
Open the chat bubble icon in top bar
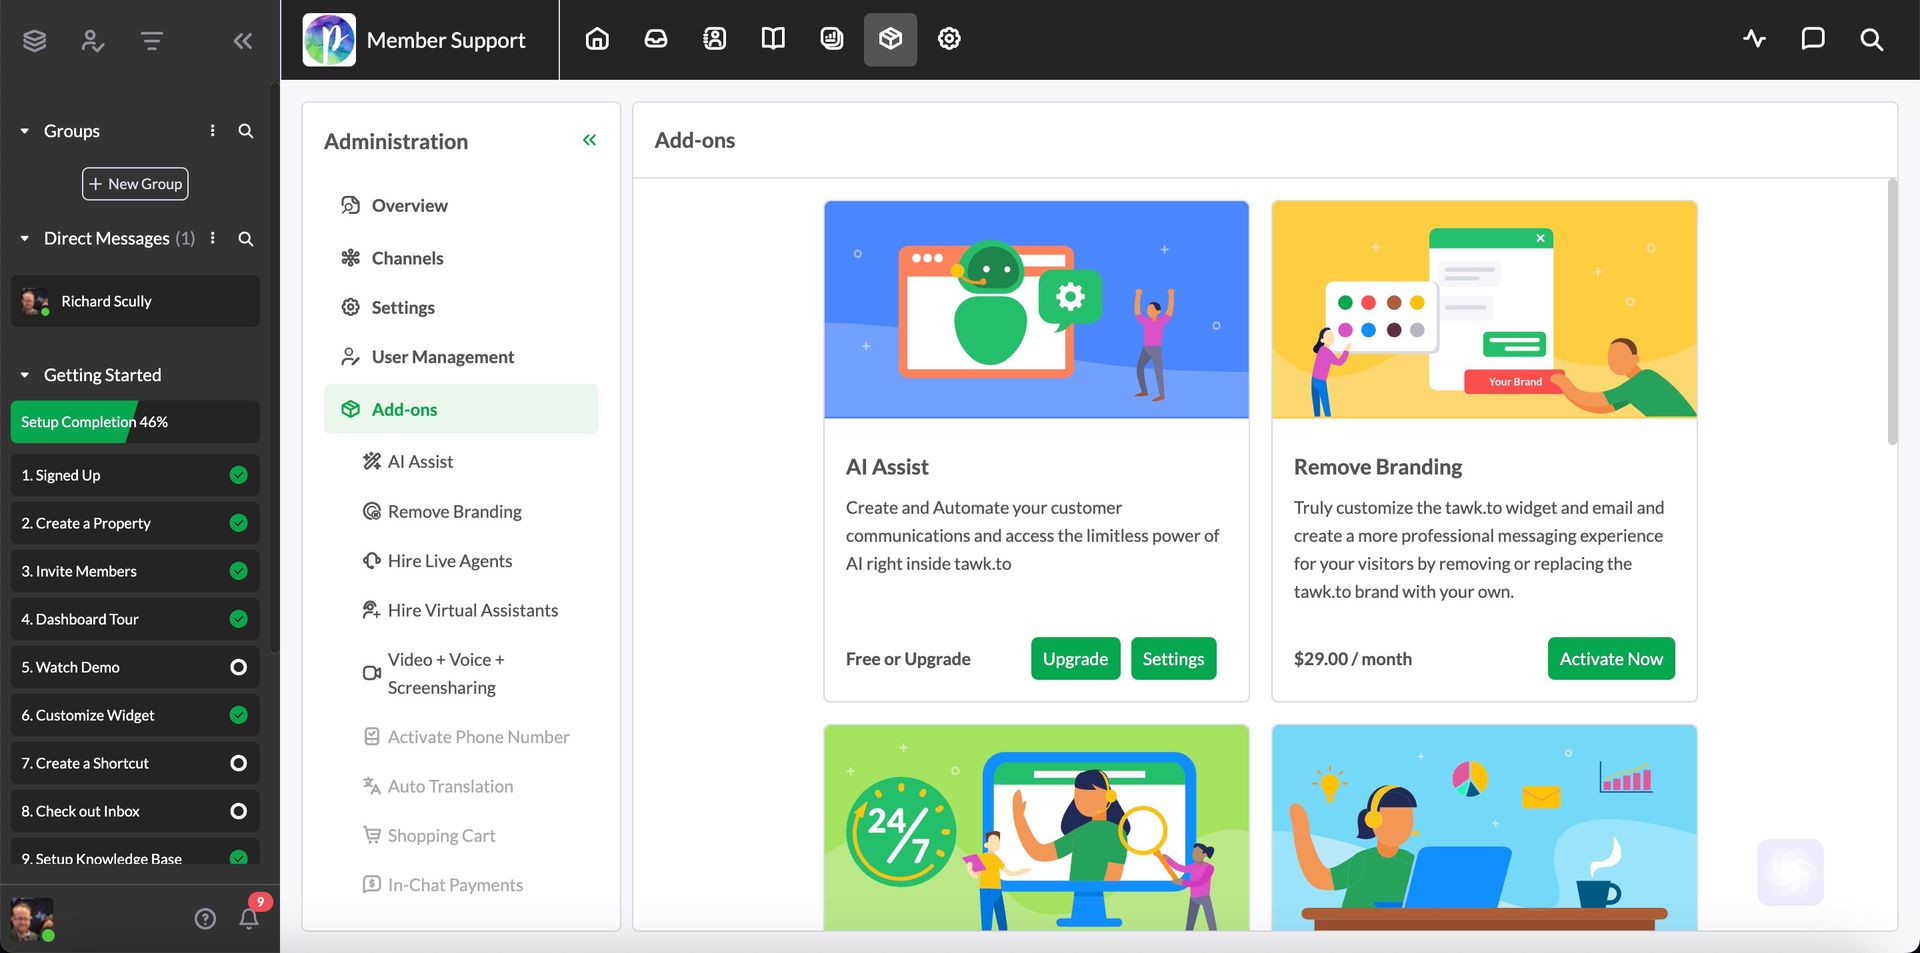point(1813,39)
